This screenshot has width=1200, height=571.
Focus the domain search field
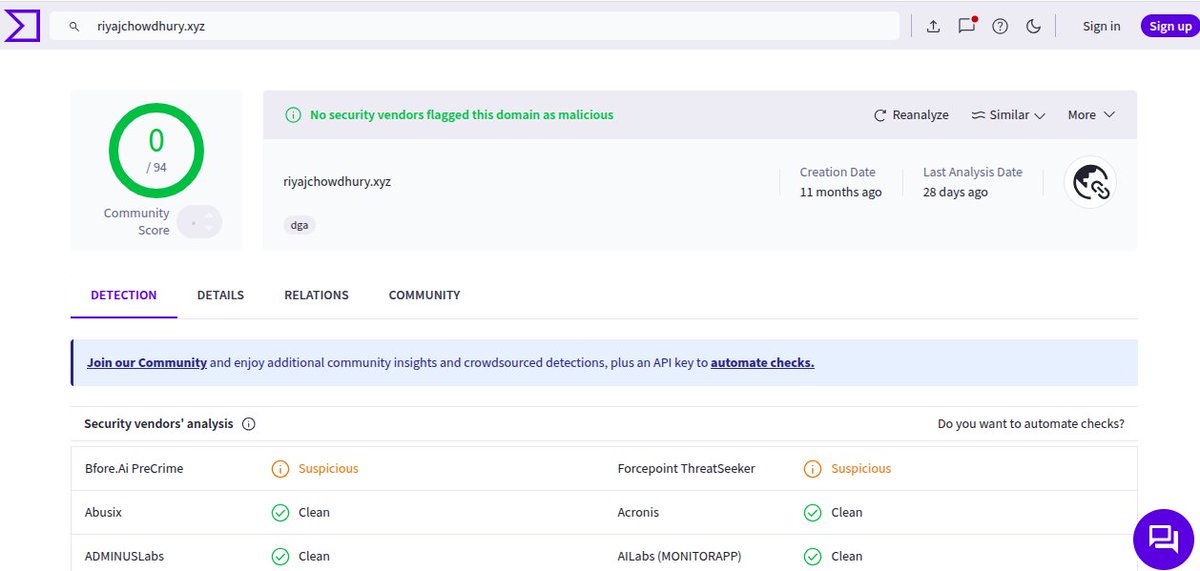tap(475, 26)
